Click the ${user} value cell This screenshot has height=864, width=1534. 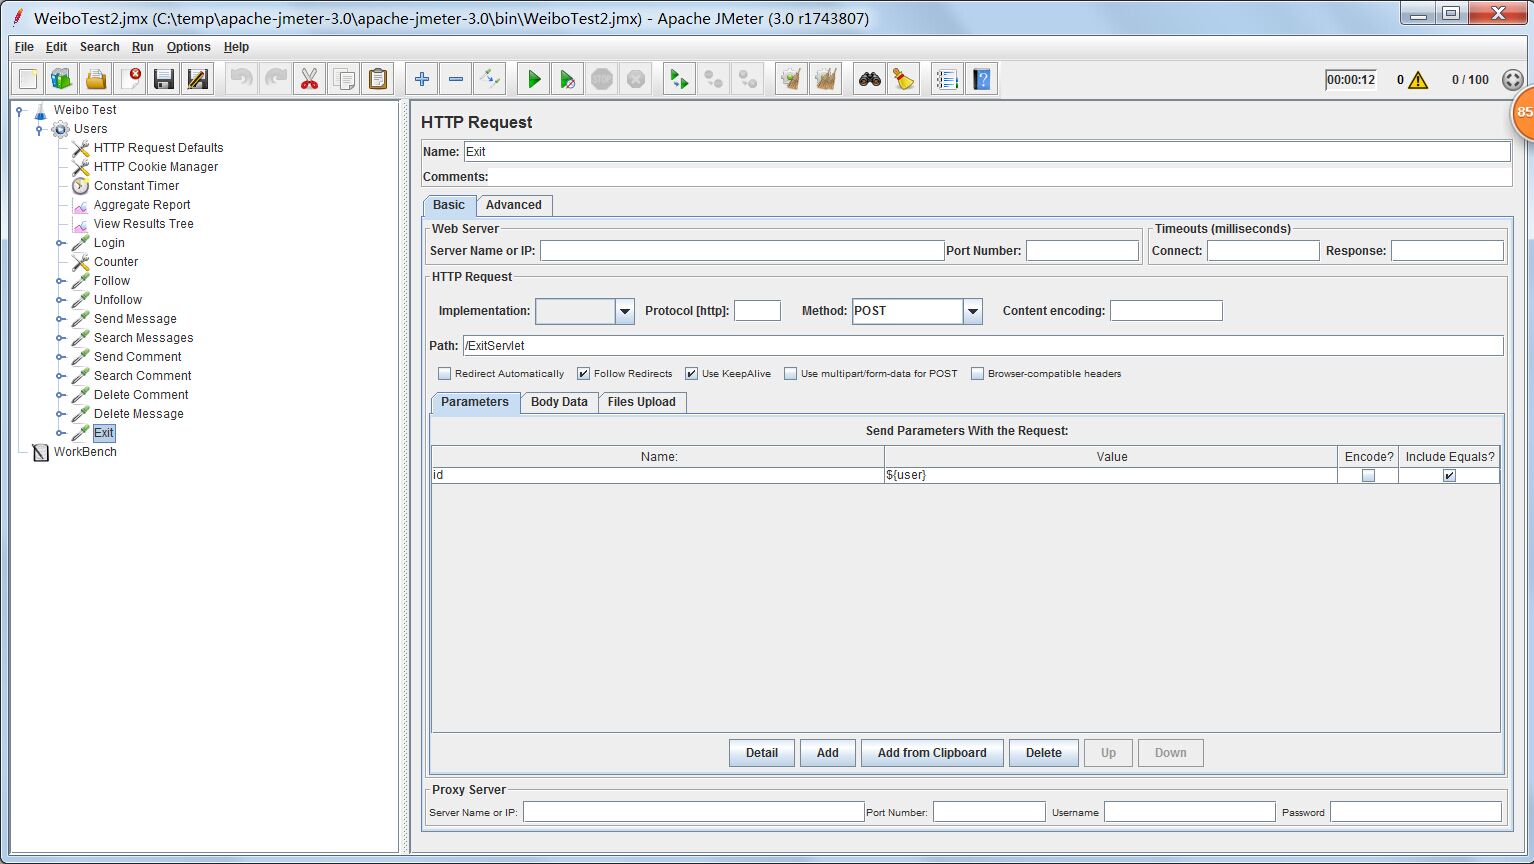coord(1111,476)
